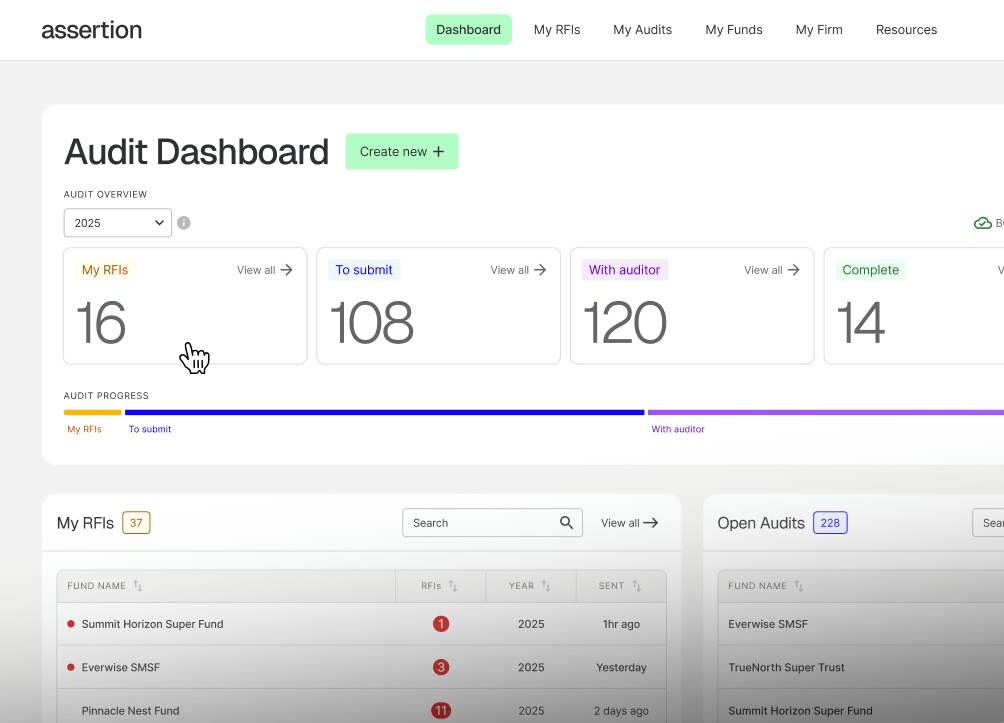
Task: Click the red badge 3 for Everwise SMSF
Action: pyautogui.click(x=441, y=667)
